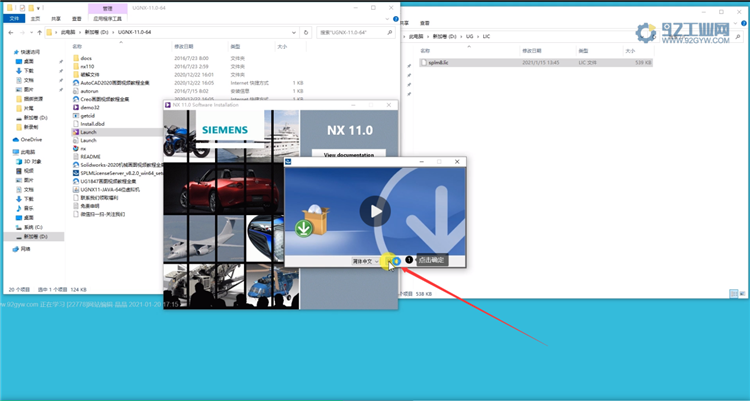The image size is (750, 401).
Task: Select the 微信扫一扫-关注我们 file
Action: click(99, 214)
